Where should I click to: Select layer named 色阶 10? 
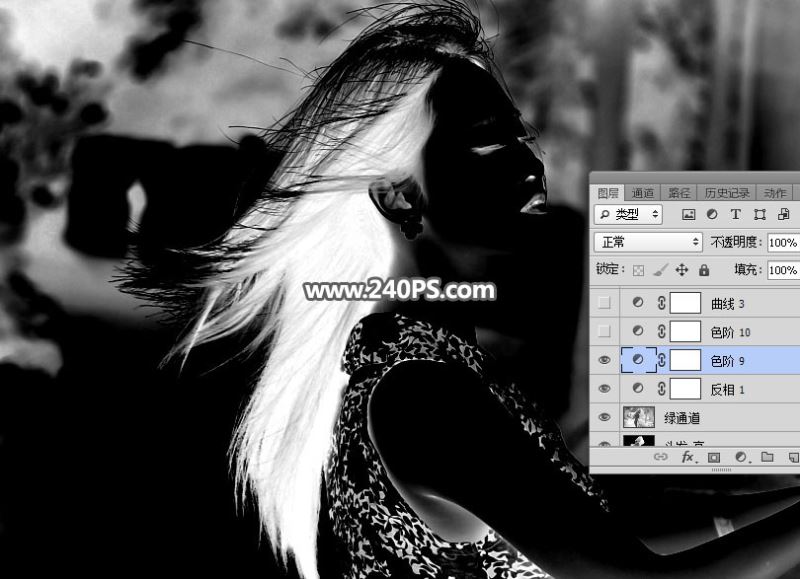click(x=730, y=333)
